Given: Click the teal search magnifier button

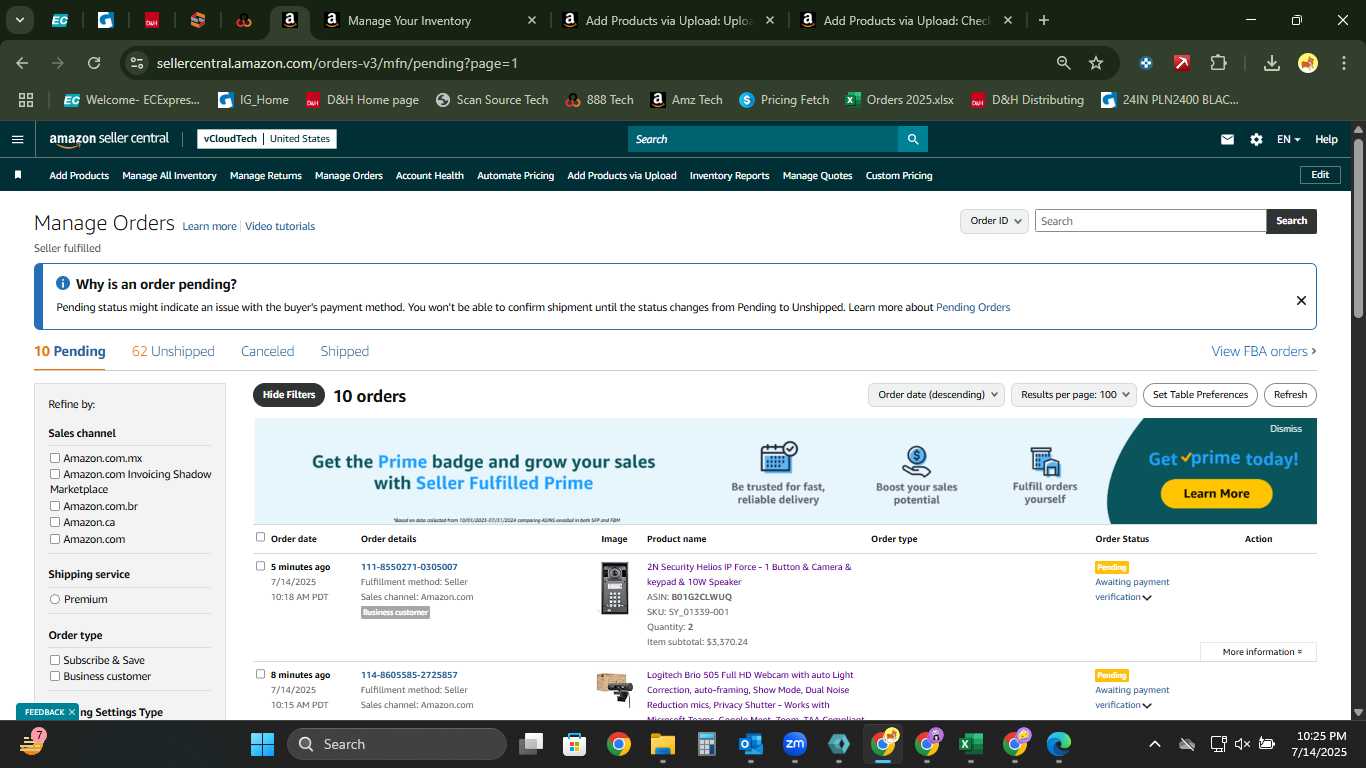Looking at the screenshot, I should point(912,139).
